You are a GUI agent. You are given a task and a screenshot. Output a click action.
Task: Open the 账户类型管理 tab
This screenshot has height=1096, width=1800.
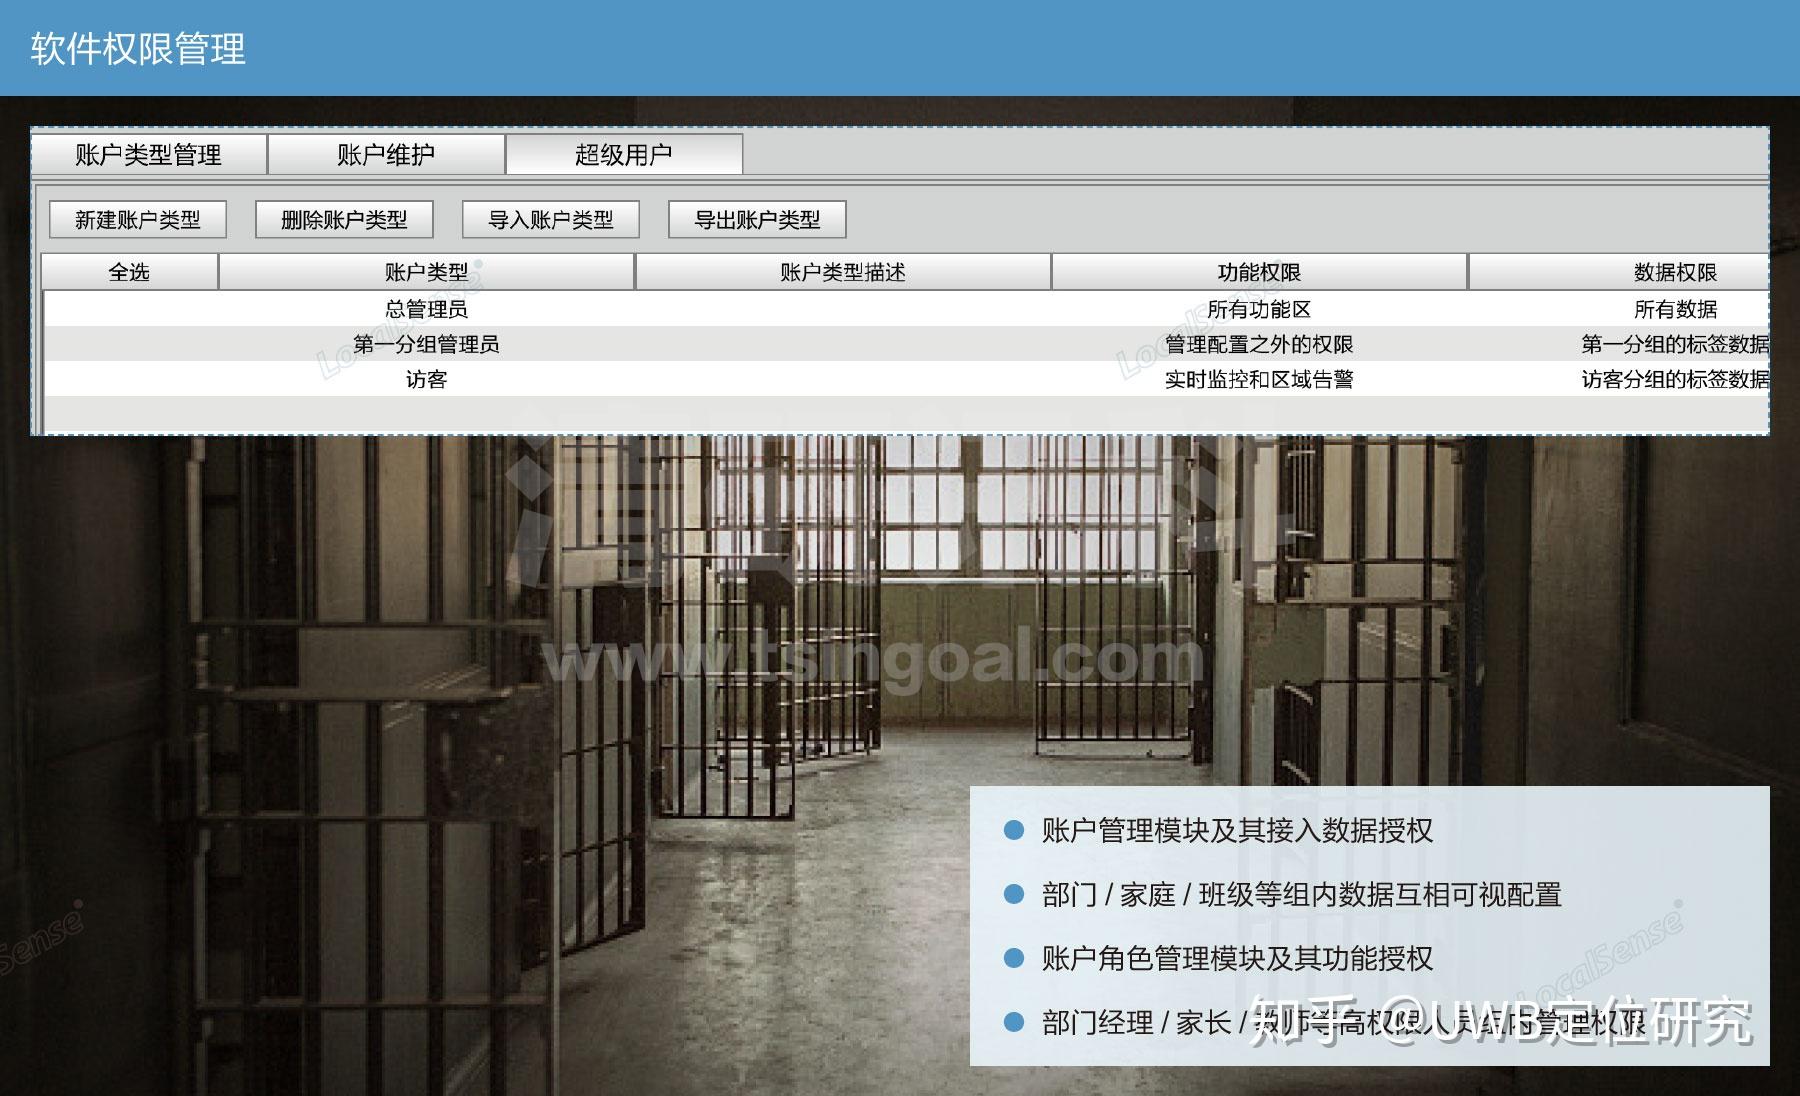(149, 154)
